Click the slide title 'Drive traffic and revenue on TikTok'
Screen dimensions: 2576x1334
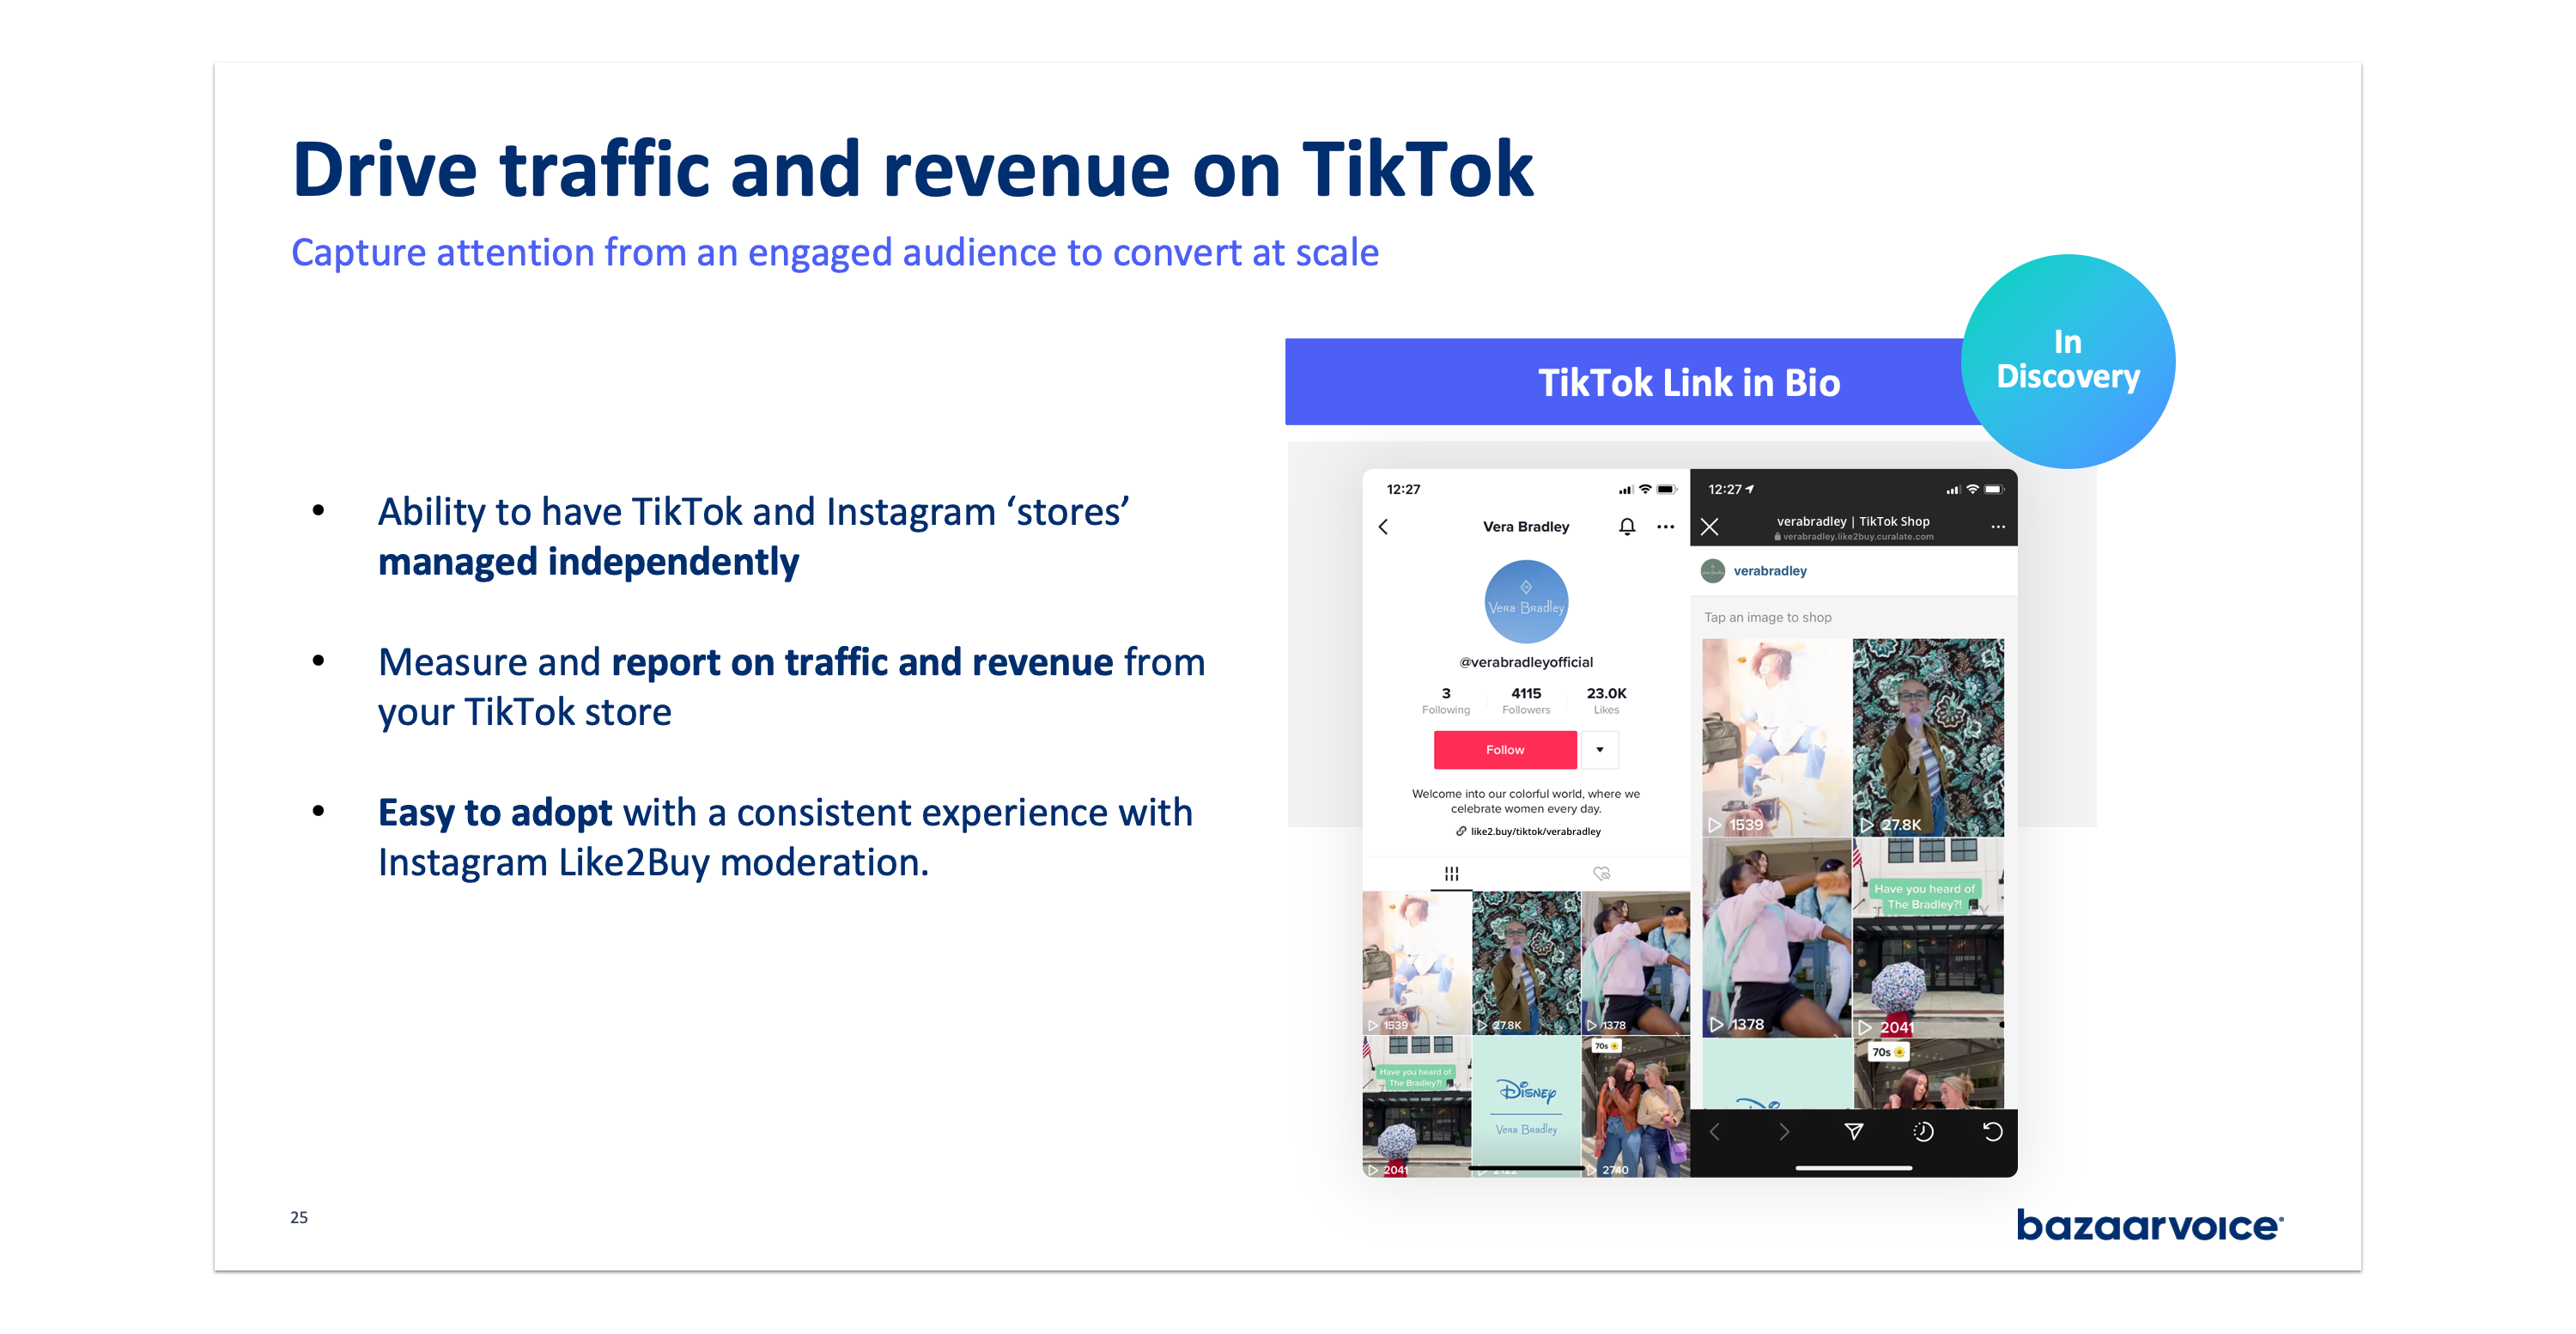tap(911, 170)
